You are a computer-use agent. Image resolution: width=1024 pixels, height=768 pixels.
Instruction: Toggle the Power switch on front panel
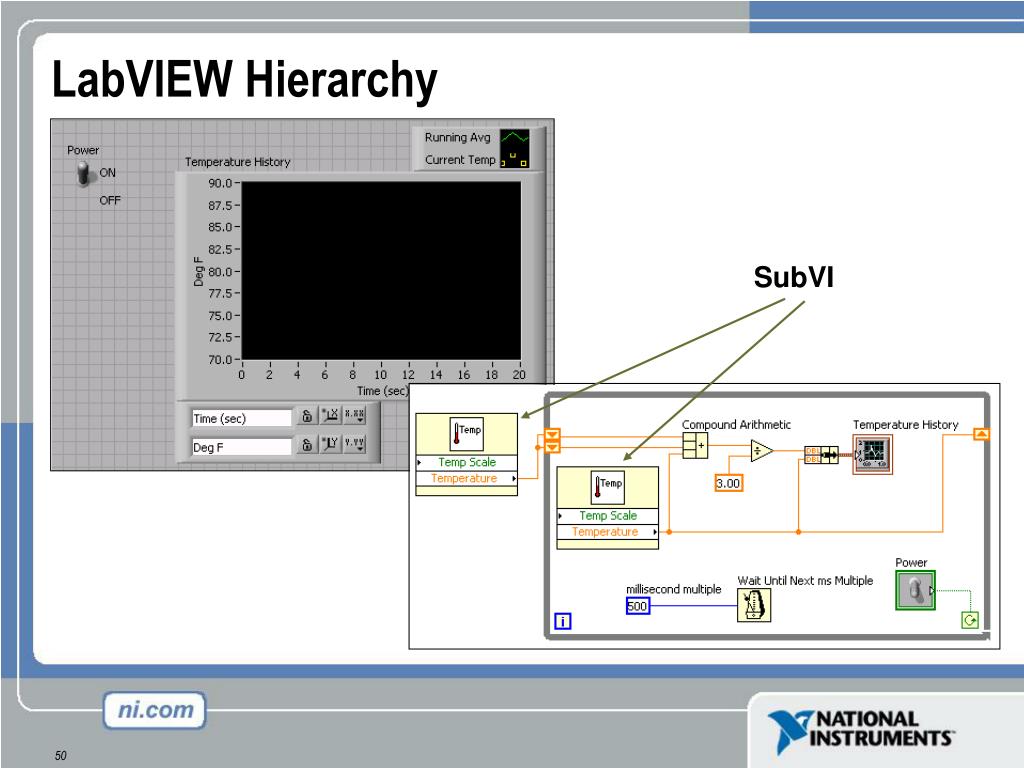(x=84, y=174)
